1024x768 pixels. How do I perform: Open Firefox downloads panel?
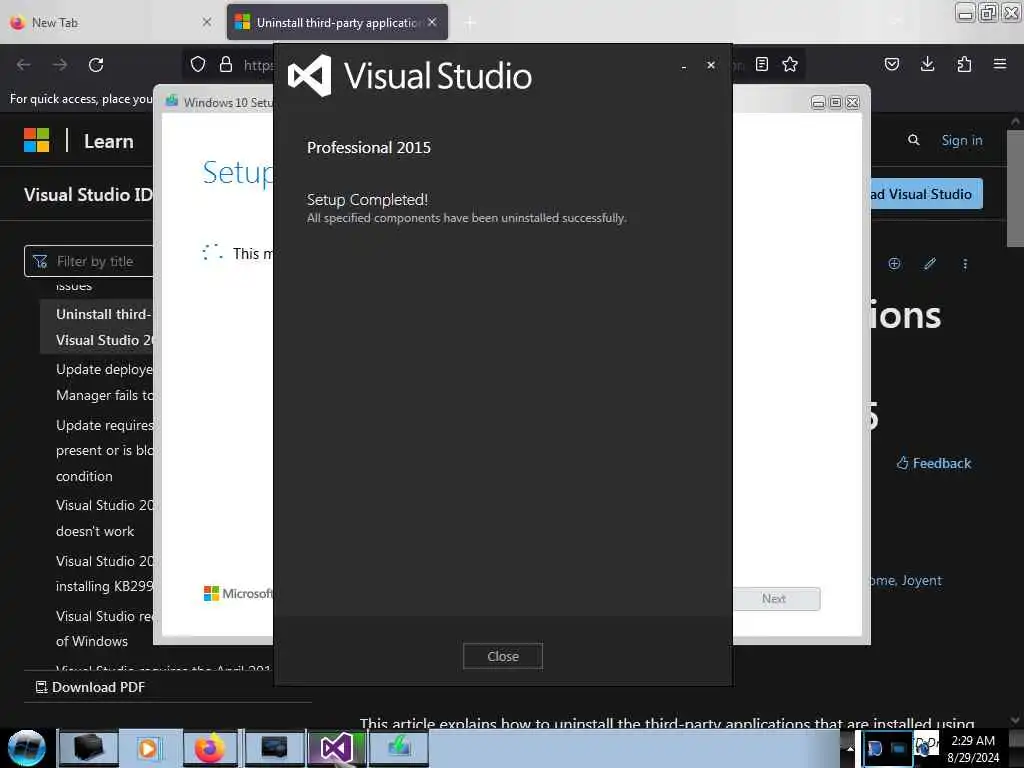[927, 64]
